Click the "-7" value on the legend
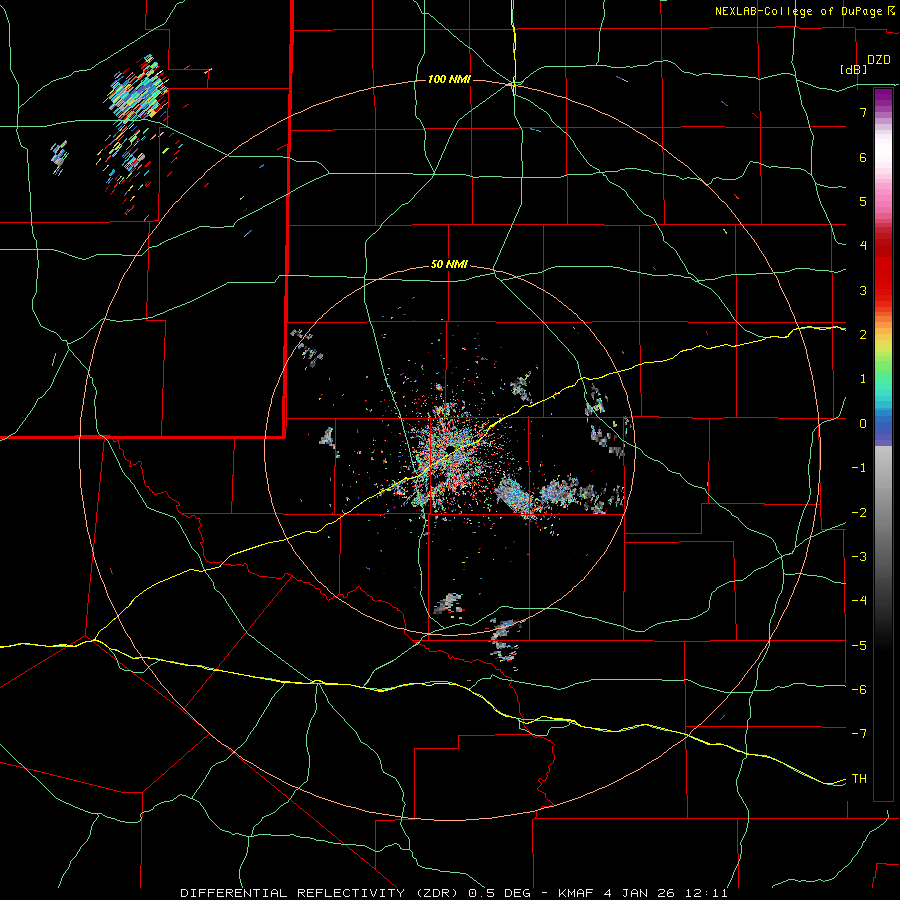The height and width of the screenshot is (900, 900). [859, 734]
